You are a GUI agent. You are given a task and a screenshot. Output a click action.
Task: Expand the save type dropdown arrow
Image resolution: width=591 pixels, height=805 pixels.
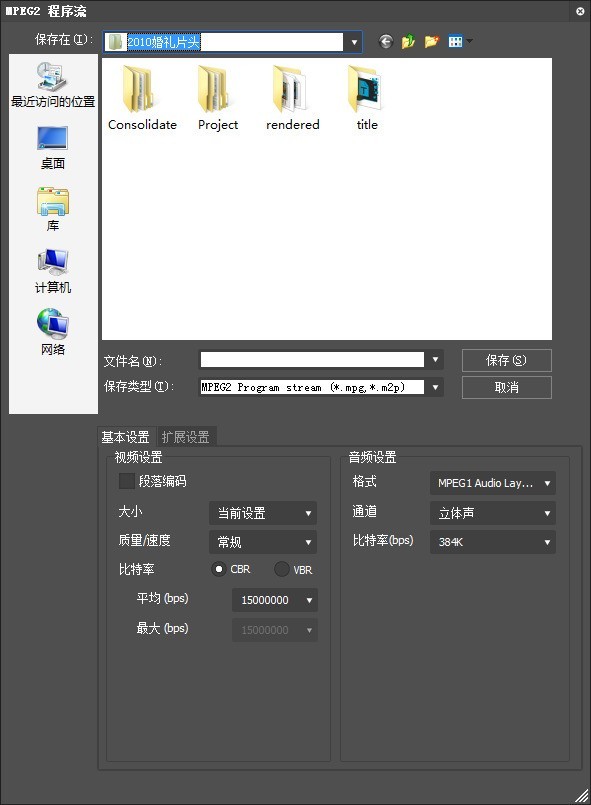coord(435,387)
